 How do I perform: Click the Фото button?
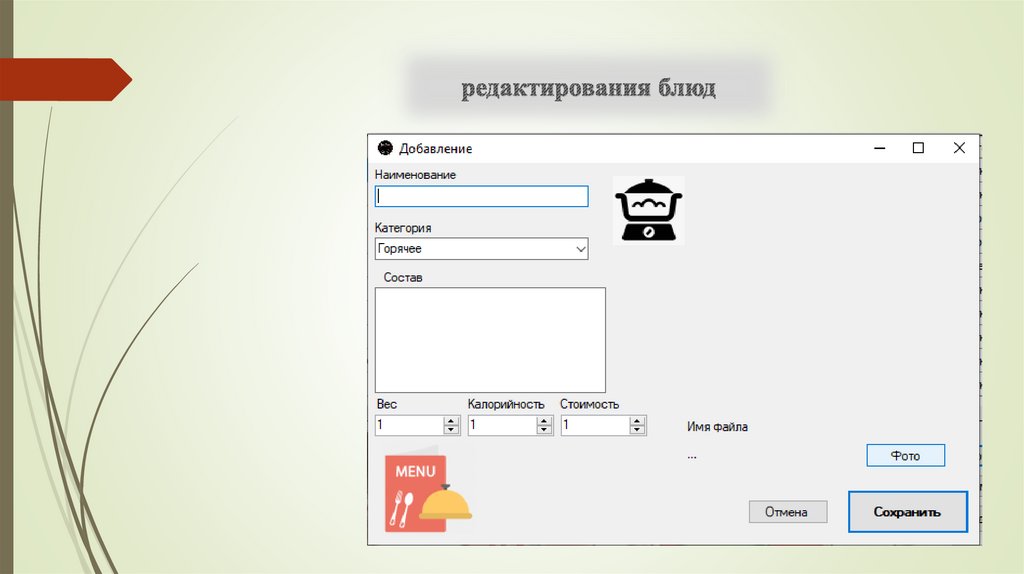pos(905,456)
